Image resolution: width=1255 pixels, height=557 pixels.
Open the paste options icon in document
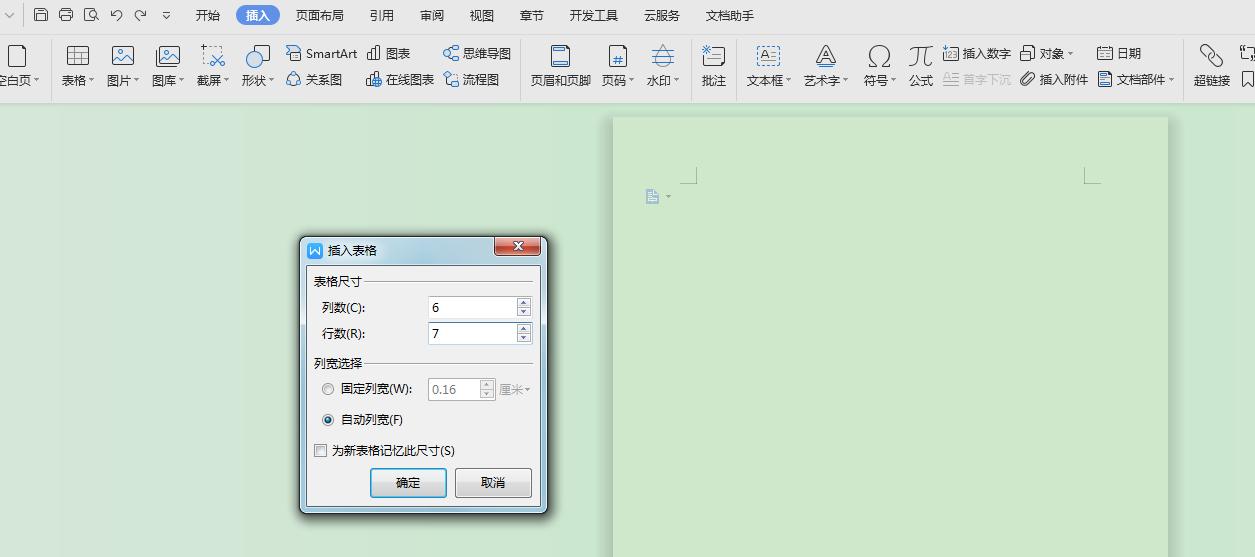pyautogui.click(x=658, y=197)
